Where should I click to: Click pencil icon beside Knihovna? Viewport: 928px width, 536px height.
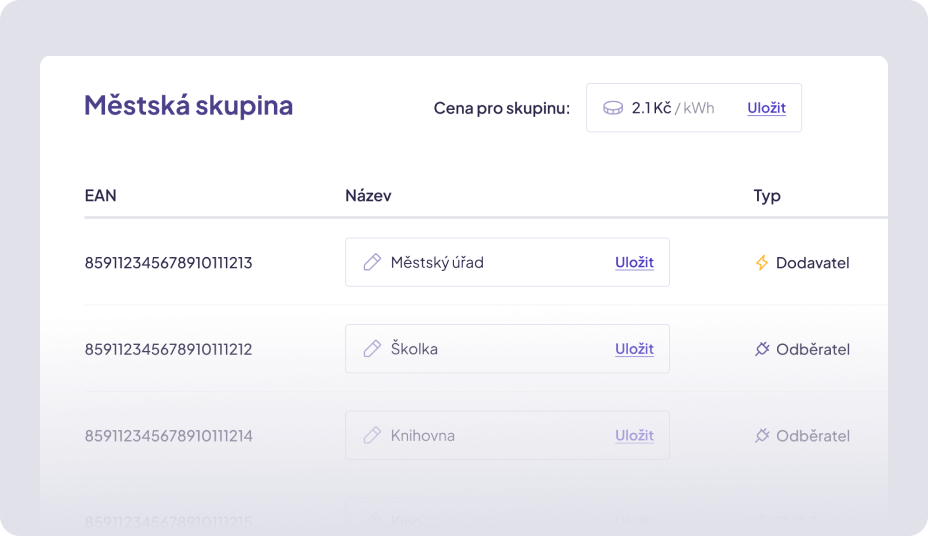372,435
